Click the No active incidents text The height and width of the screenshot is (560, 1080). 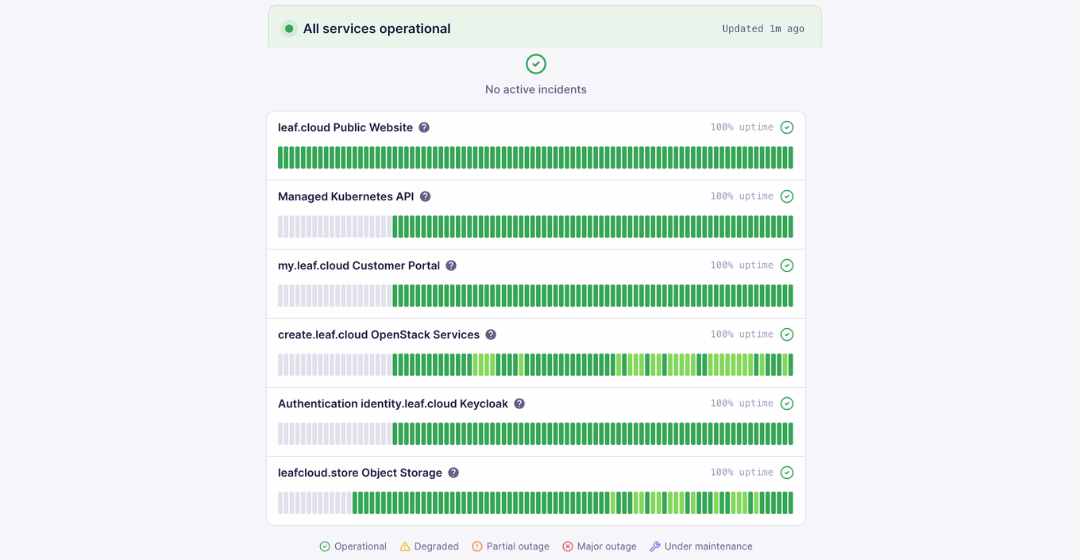click(x=536, y=90)
